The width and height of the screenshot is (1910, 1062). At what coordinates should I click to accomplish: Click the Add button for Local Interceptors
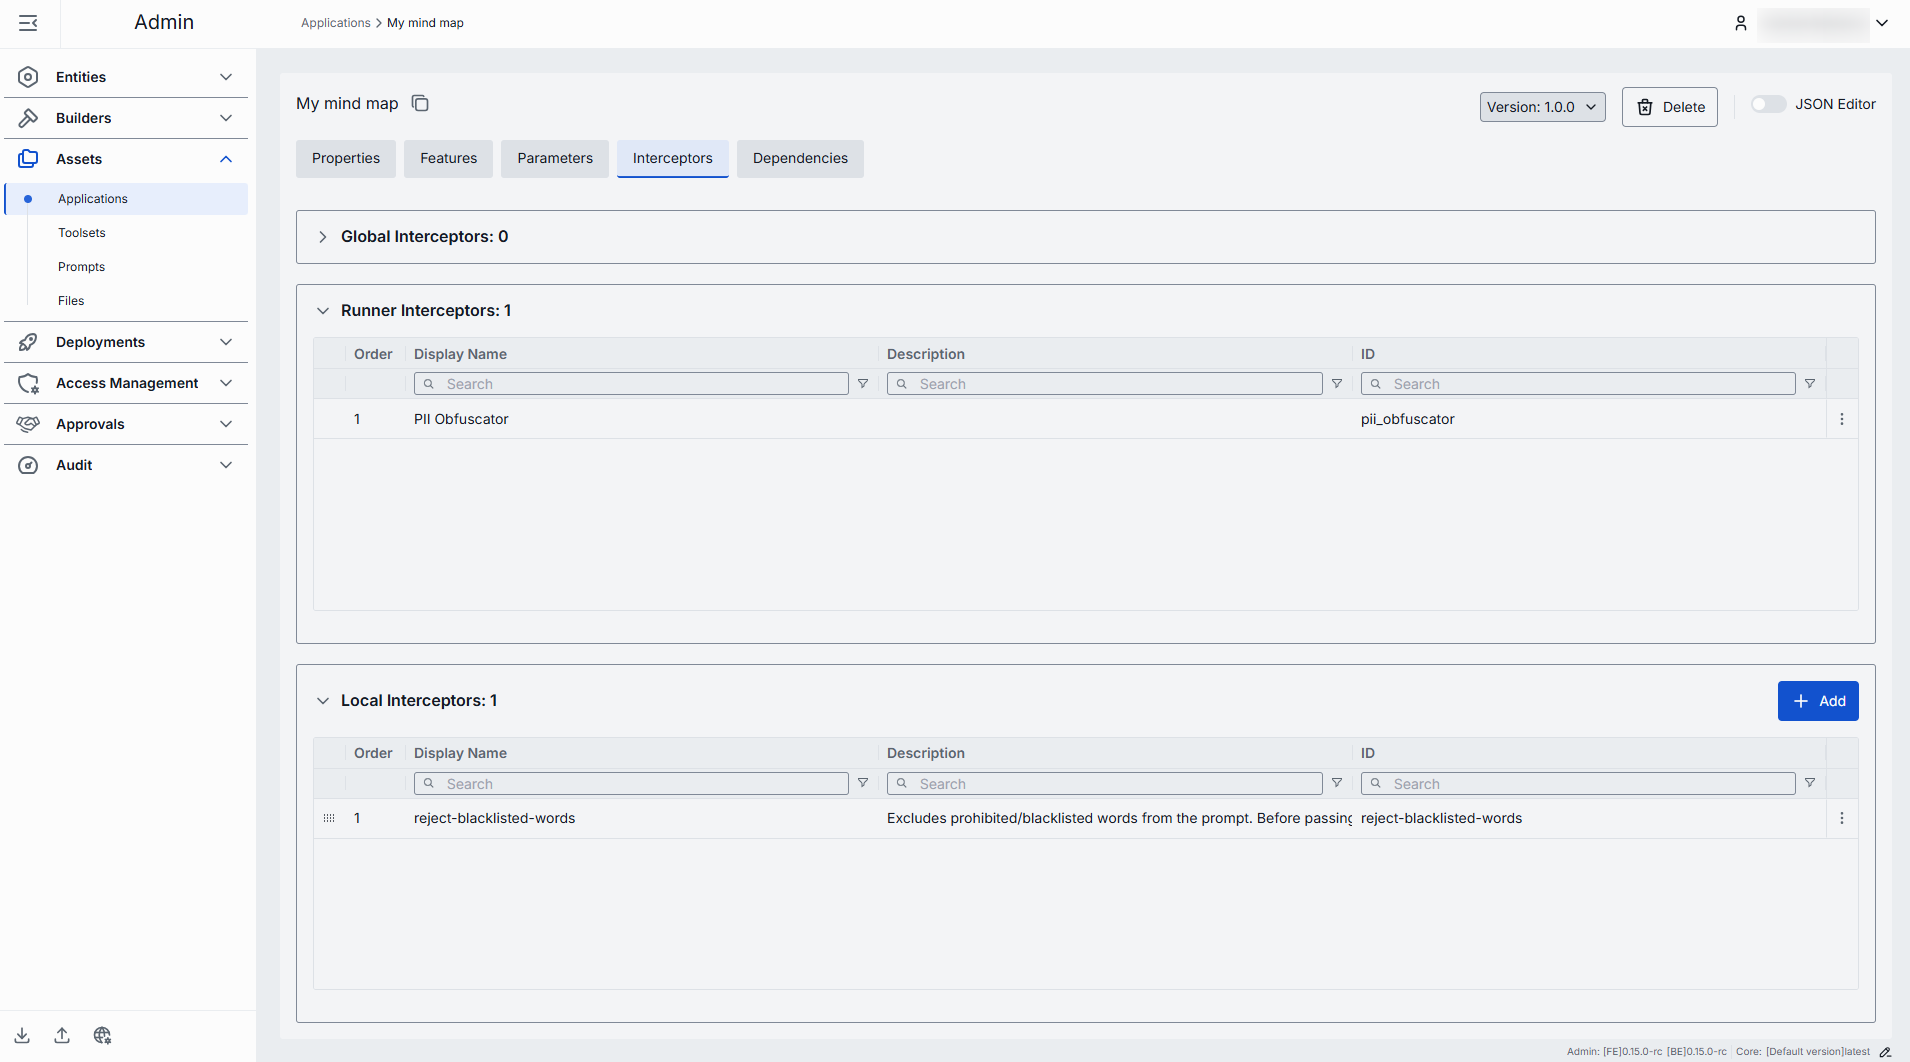tap(1817, 701)
